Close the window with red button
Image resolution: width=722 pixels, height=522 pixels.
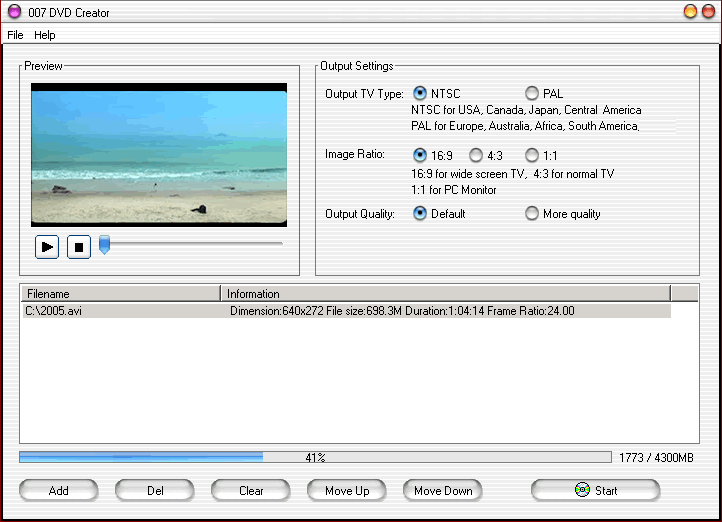click(x=708, y=12)
